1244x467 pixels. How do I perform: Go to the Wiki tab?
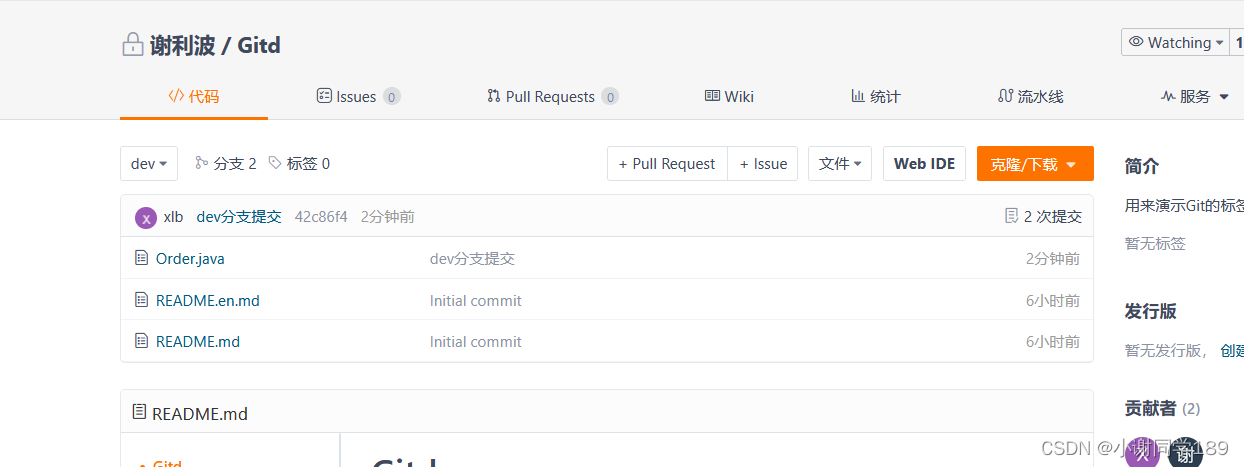[x=729, y=97]
